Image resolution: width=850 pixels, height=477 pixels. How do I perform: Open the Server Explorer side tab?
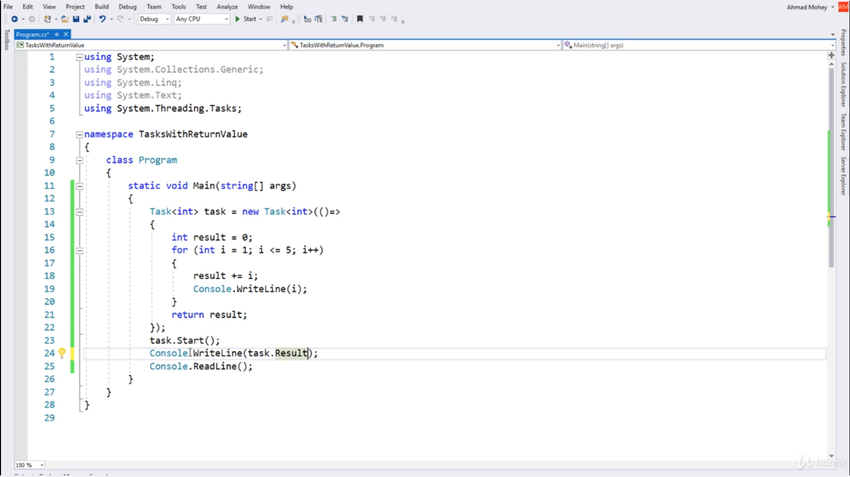coord(843,176)
